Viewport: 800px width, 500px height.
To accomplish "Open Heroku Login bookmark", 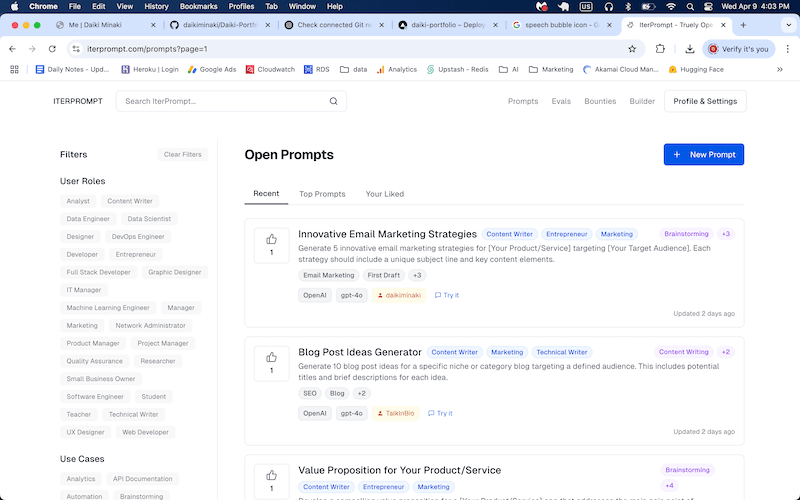I will click(150, 69).
